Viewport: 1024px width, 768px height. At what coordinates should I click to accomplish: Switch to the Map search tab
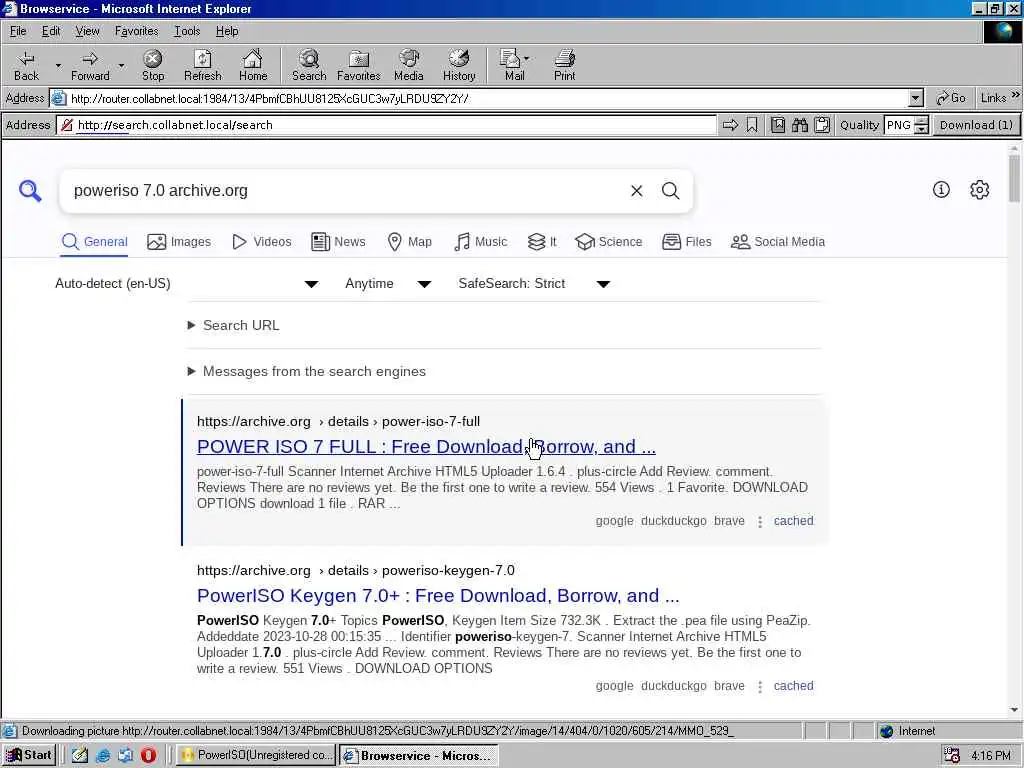pyautogui.click(x=409, y=242)
